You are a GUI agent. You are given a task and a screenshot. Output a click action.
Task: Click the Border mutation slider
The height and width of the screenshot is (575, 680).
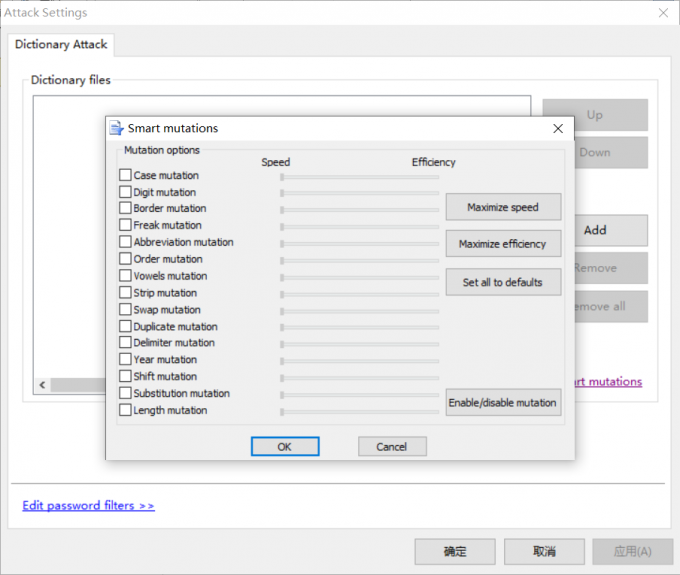[x=360, y=210]
